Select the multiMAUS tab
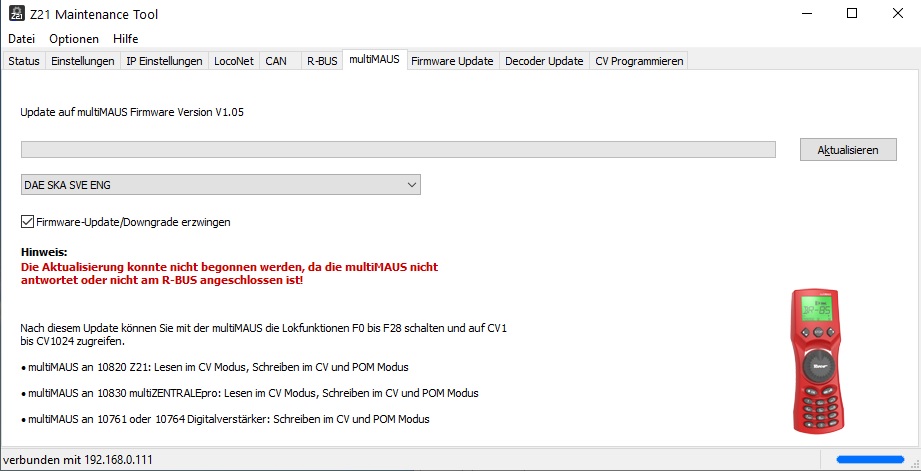 [374, 59]
